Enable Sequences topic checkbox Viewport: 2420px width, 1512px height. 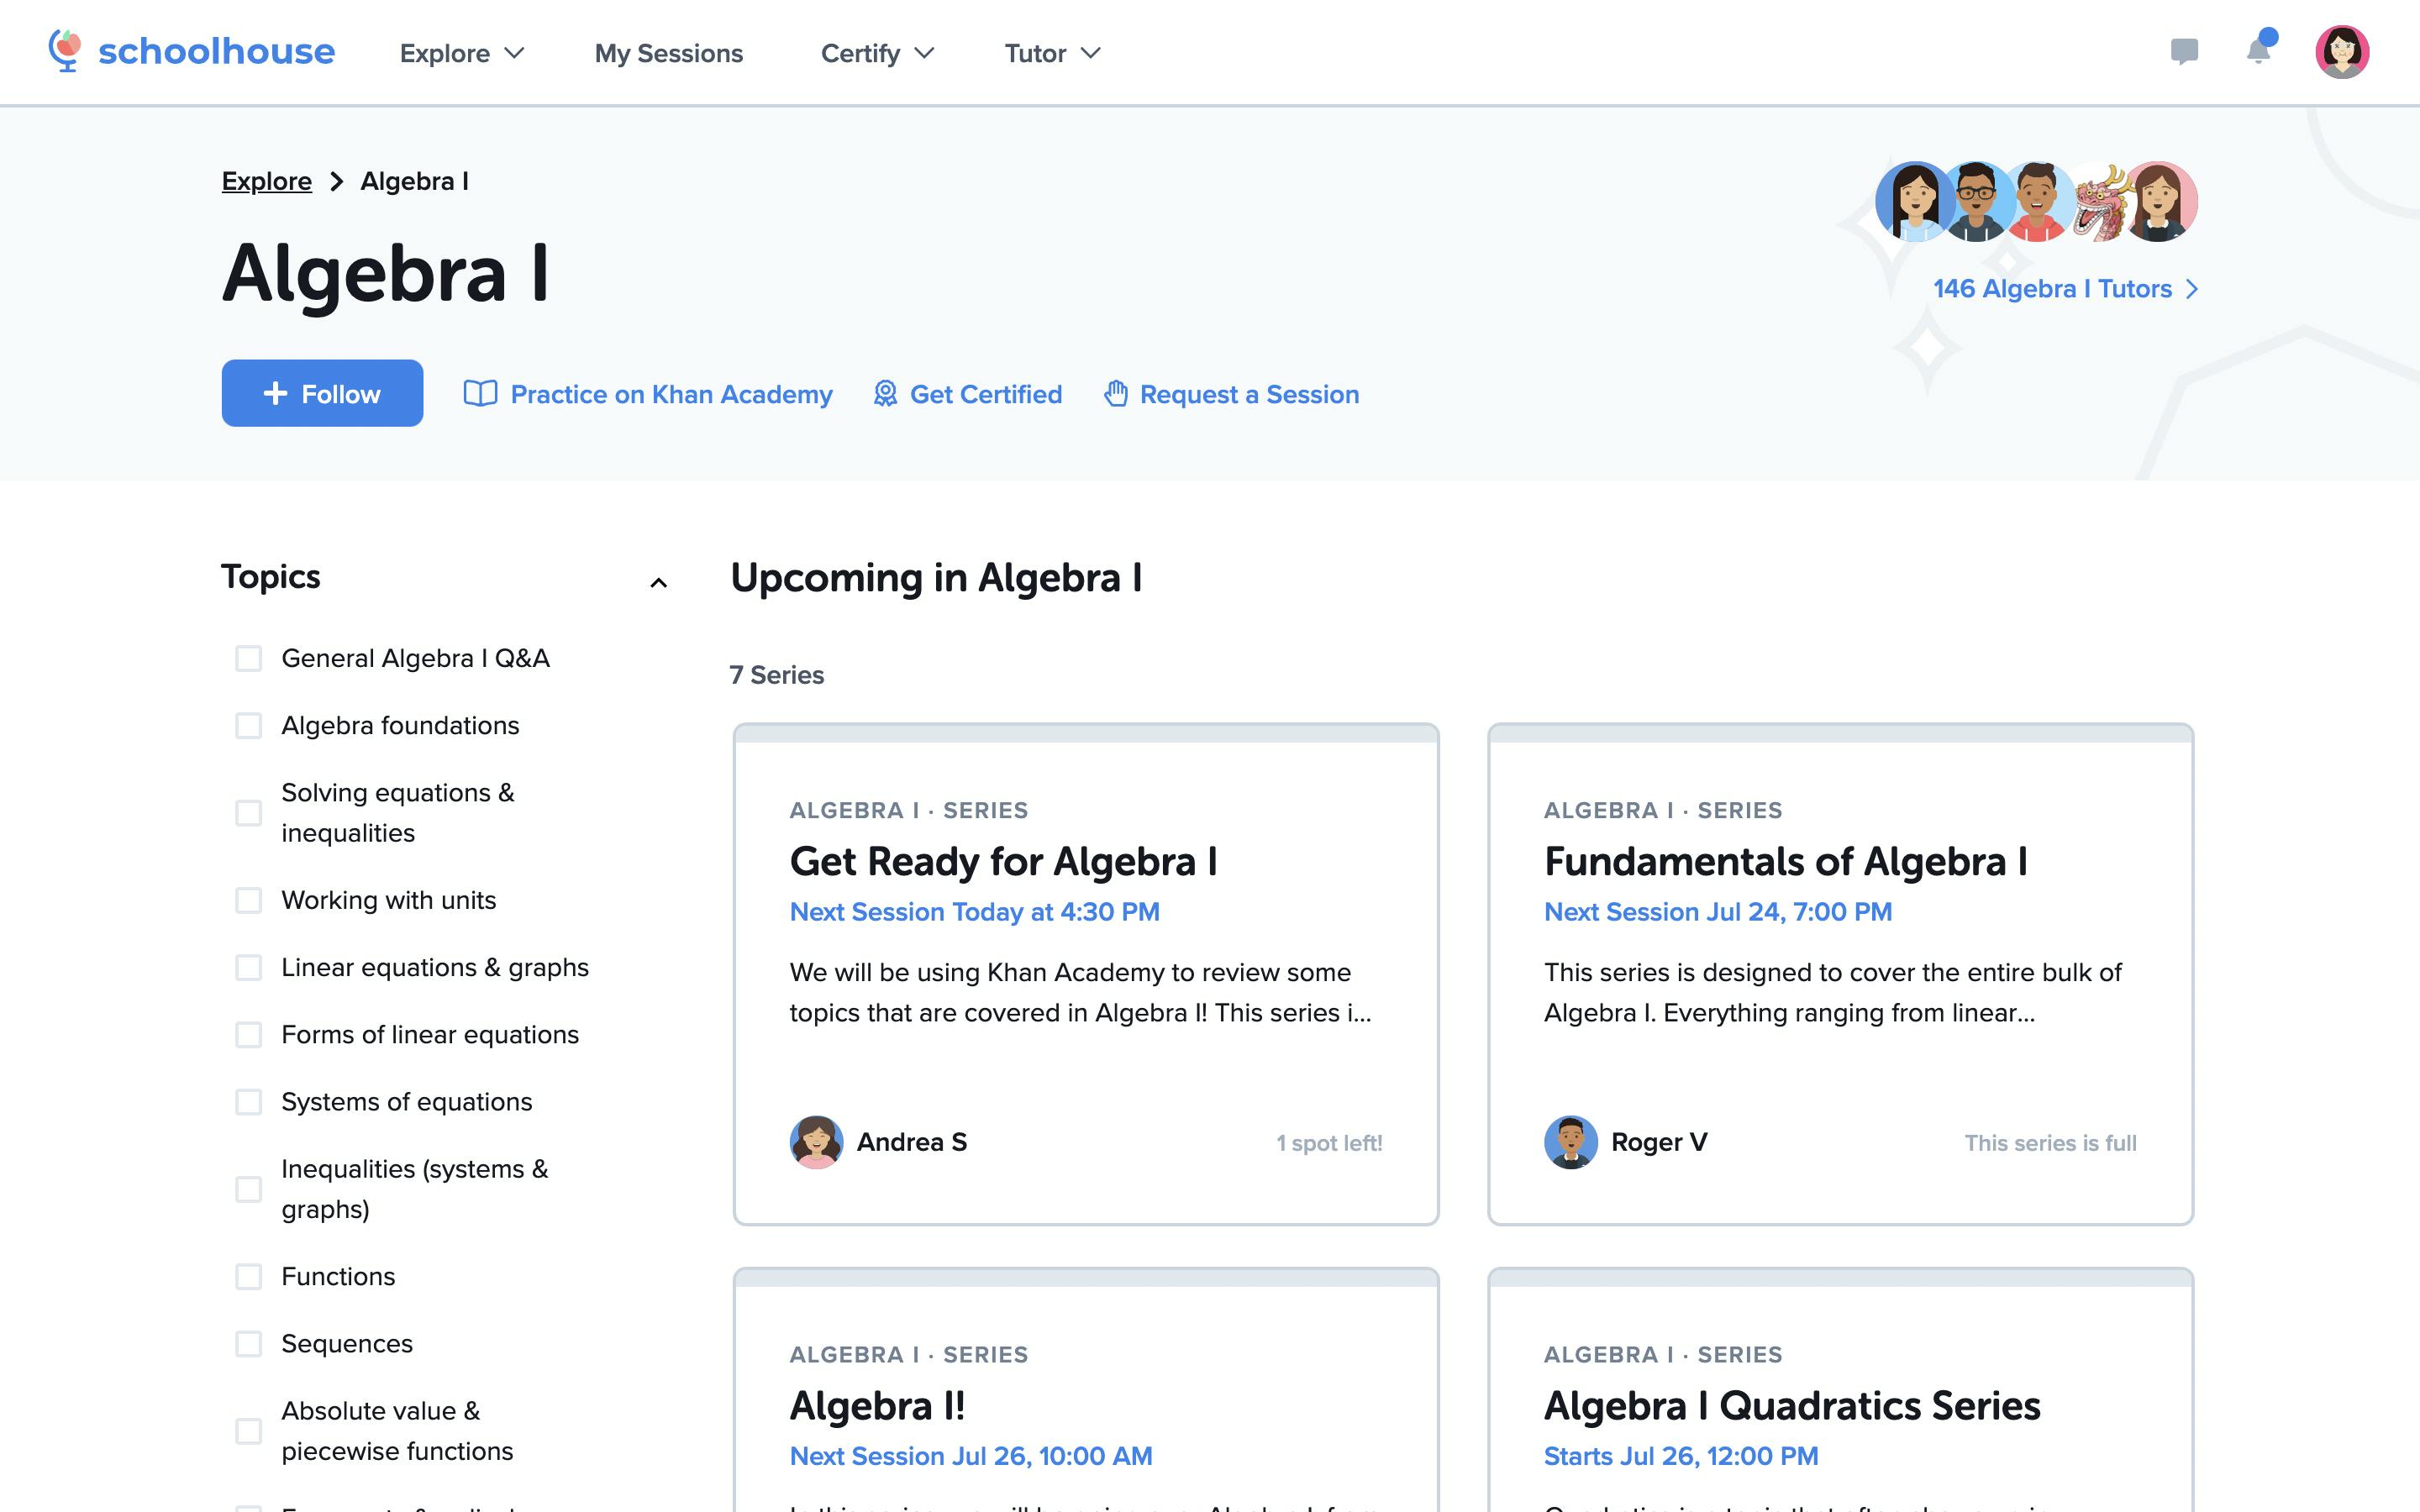pos(248,1343)
